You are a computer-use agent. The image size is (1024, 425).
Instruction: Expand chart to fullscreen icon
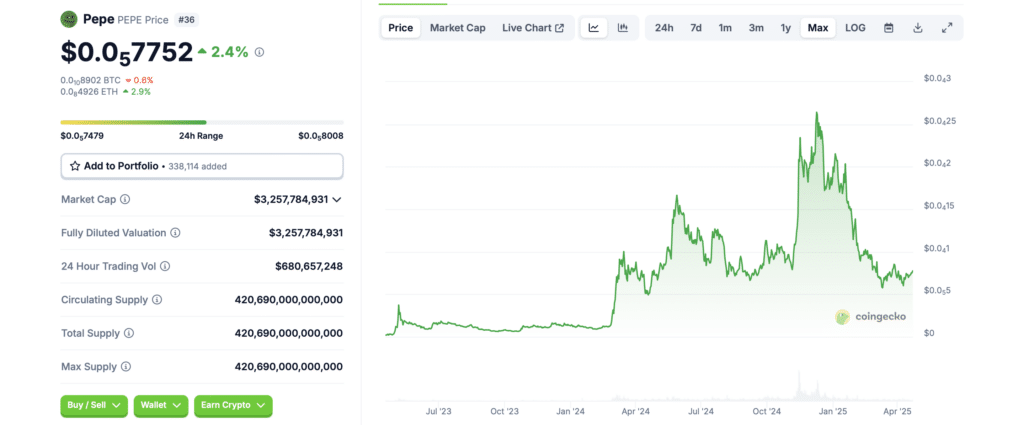pos(947,27)
